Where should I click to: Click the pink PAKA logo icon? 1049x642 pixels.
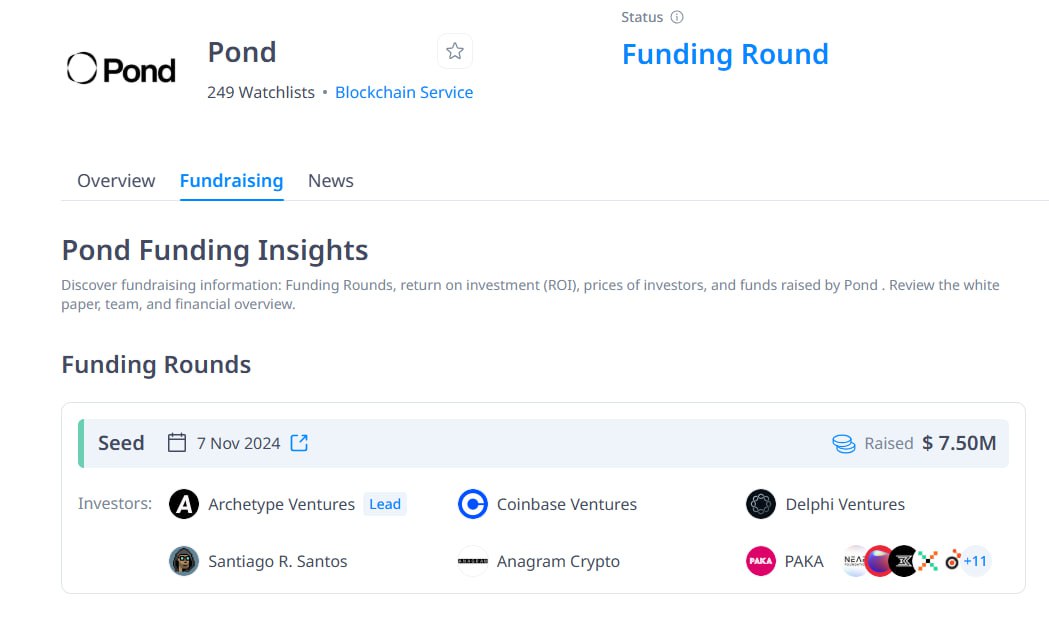[x=761, y=561]
